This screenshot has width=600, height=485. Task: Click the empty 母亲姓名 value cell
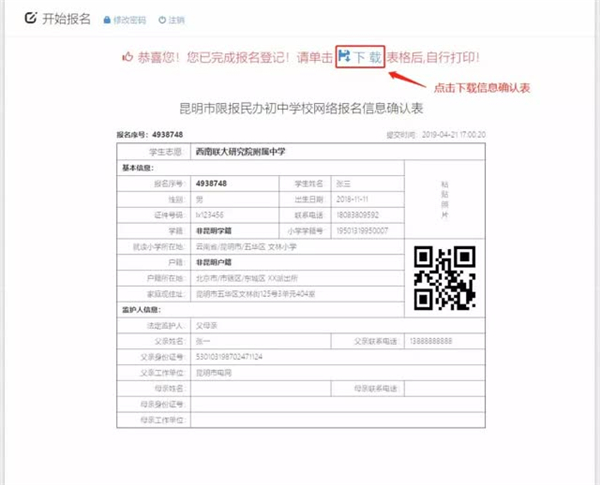pos(261,389)
